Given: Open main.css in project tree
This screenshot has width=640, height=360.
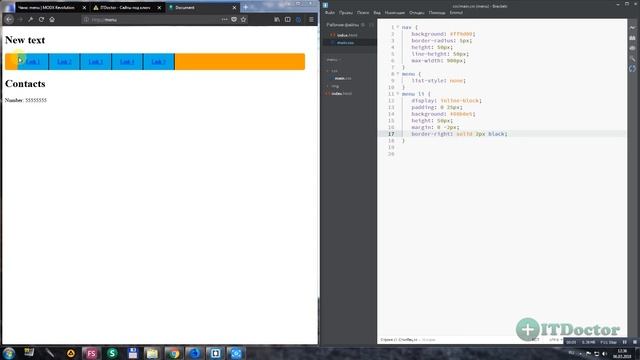Looking at the screenshot, I should click(x=342, y=78).
